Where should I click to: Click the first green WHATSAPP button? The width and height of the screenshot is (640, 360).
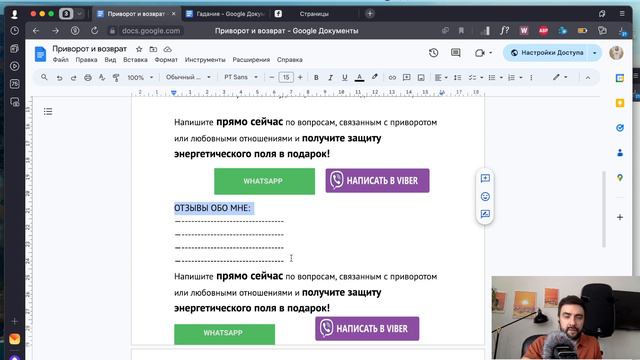point(264,181)
